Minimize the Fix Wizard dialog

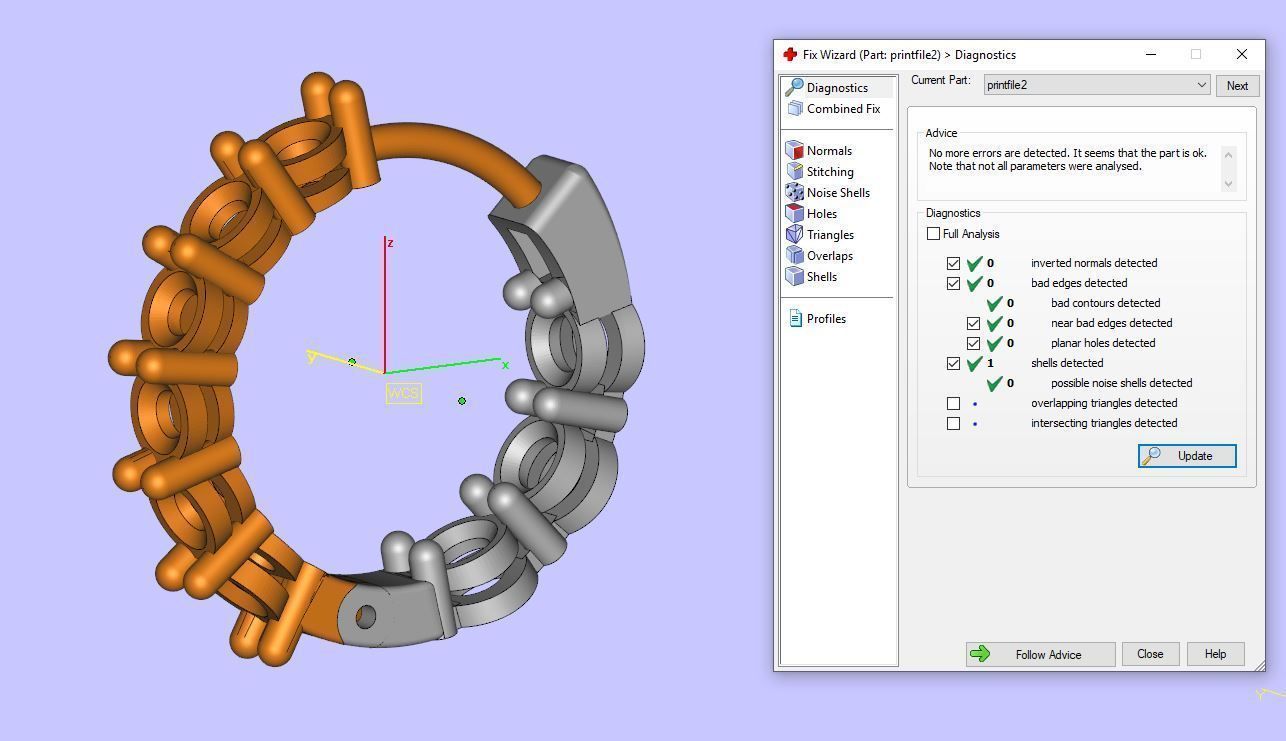click(x=1151, y=54)
